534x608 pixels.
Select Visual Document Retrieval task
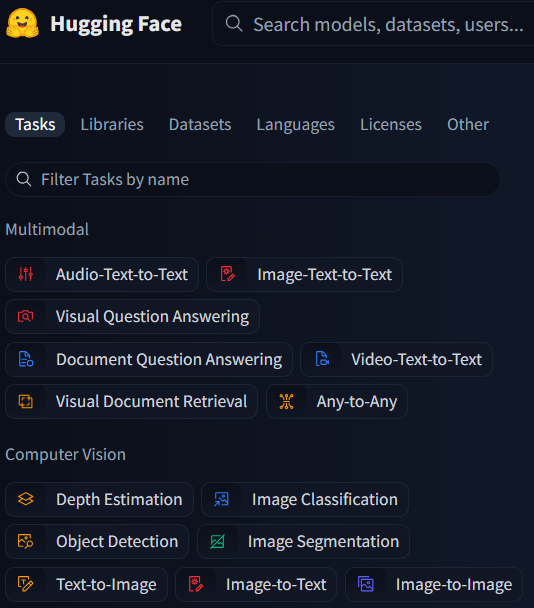tap(131, 402)
